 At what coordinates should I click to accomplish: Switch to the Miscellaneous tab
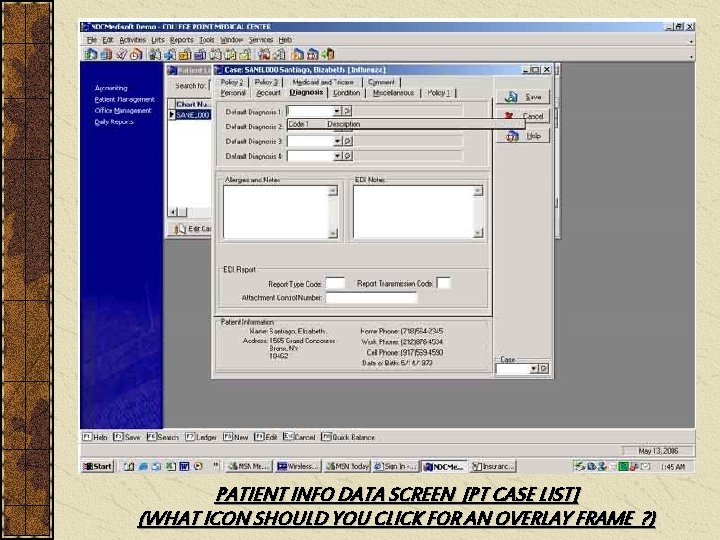pos(393,93)
